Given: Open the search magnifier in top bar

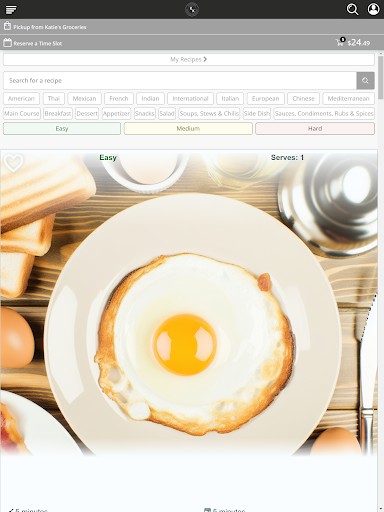Looking at the screenshot, I should pyautogui.click(x=352, y=9).
